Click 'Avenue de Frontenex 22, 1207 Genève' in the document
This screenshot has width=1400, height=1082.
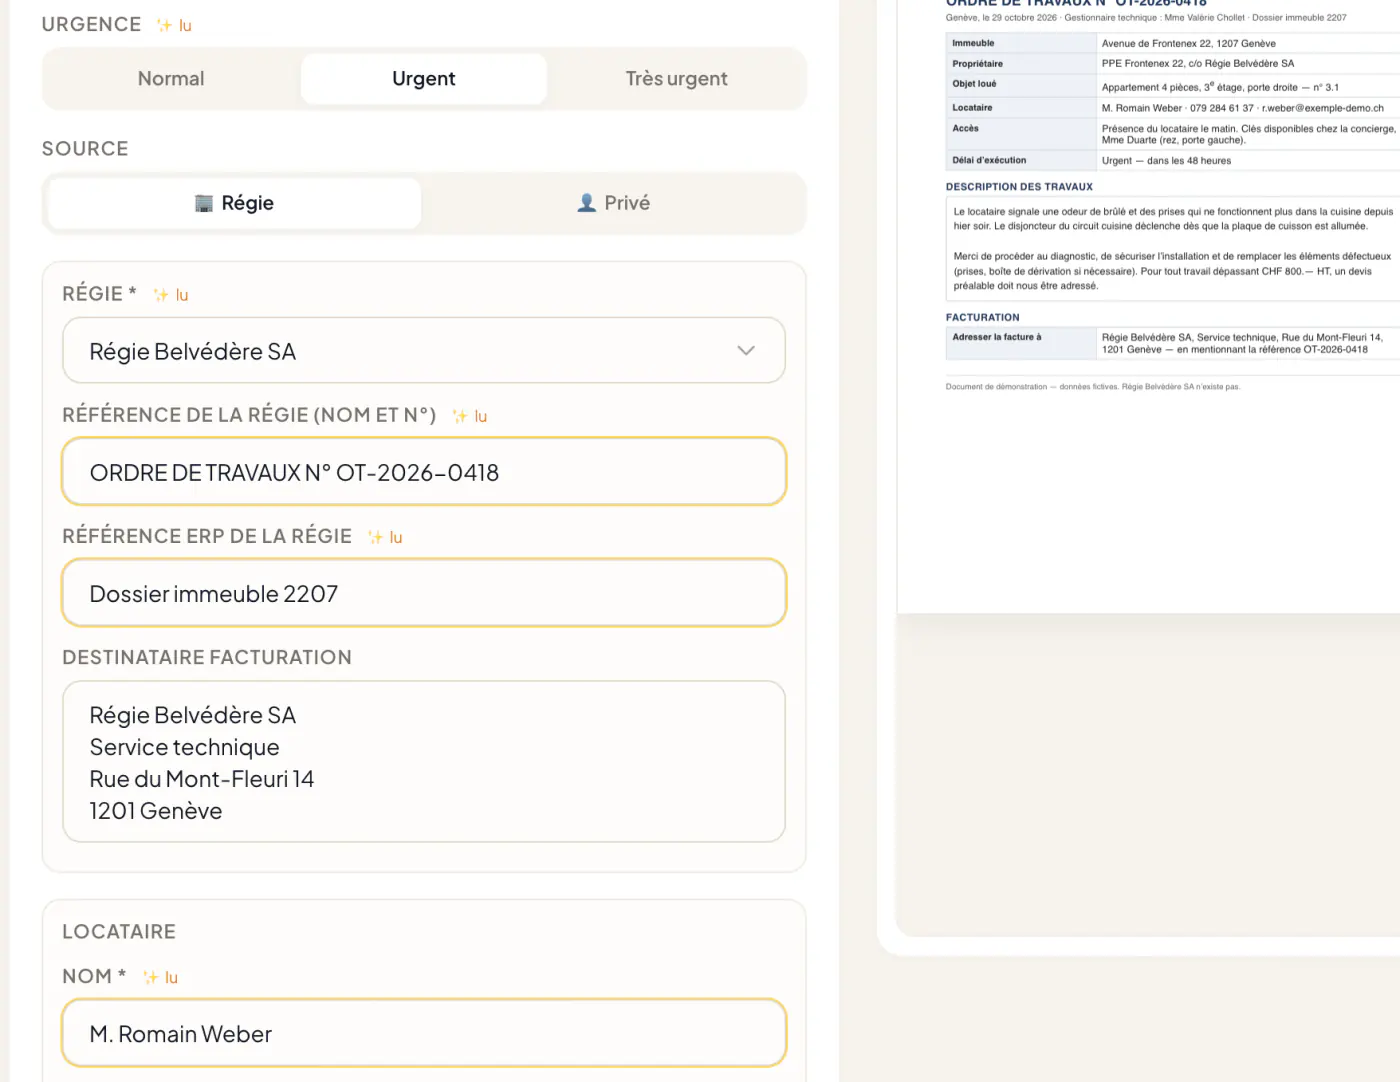click(x=1189, y=44)
